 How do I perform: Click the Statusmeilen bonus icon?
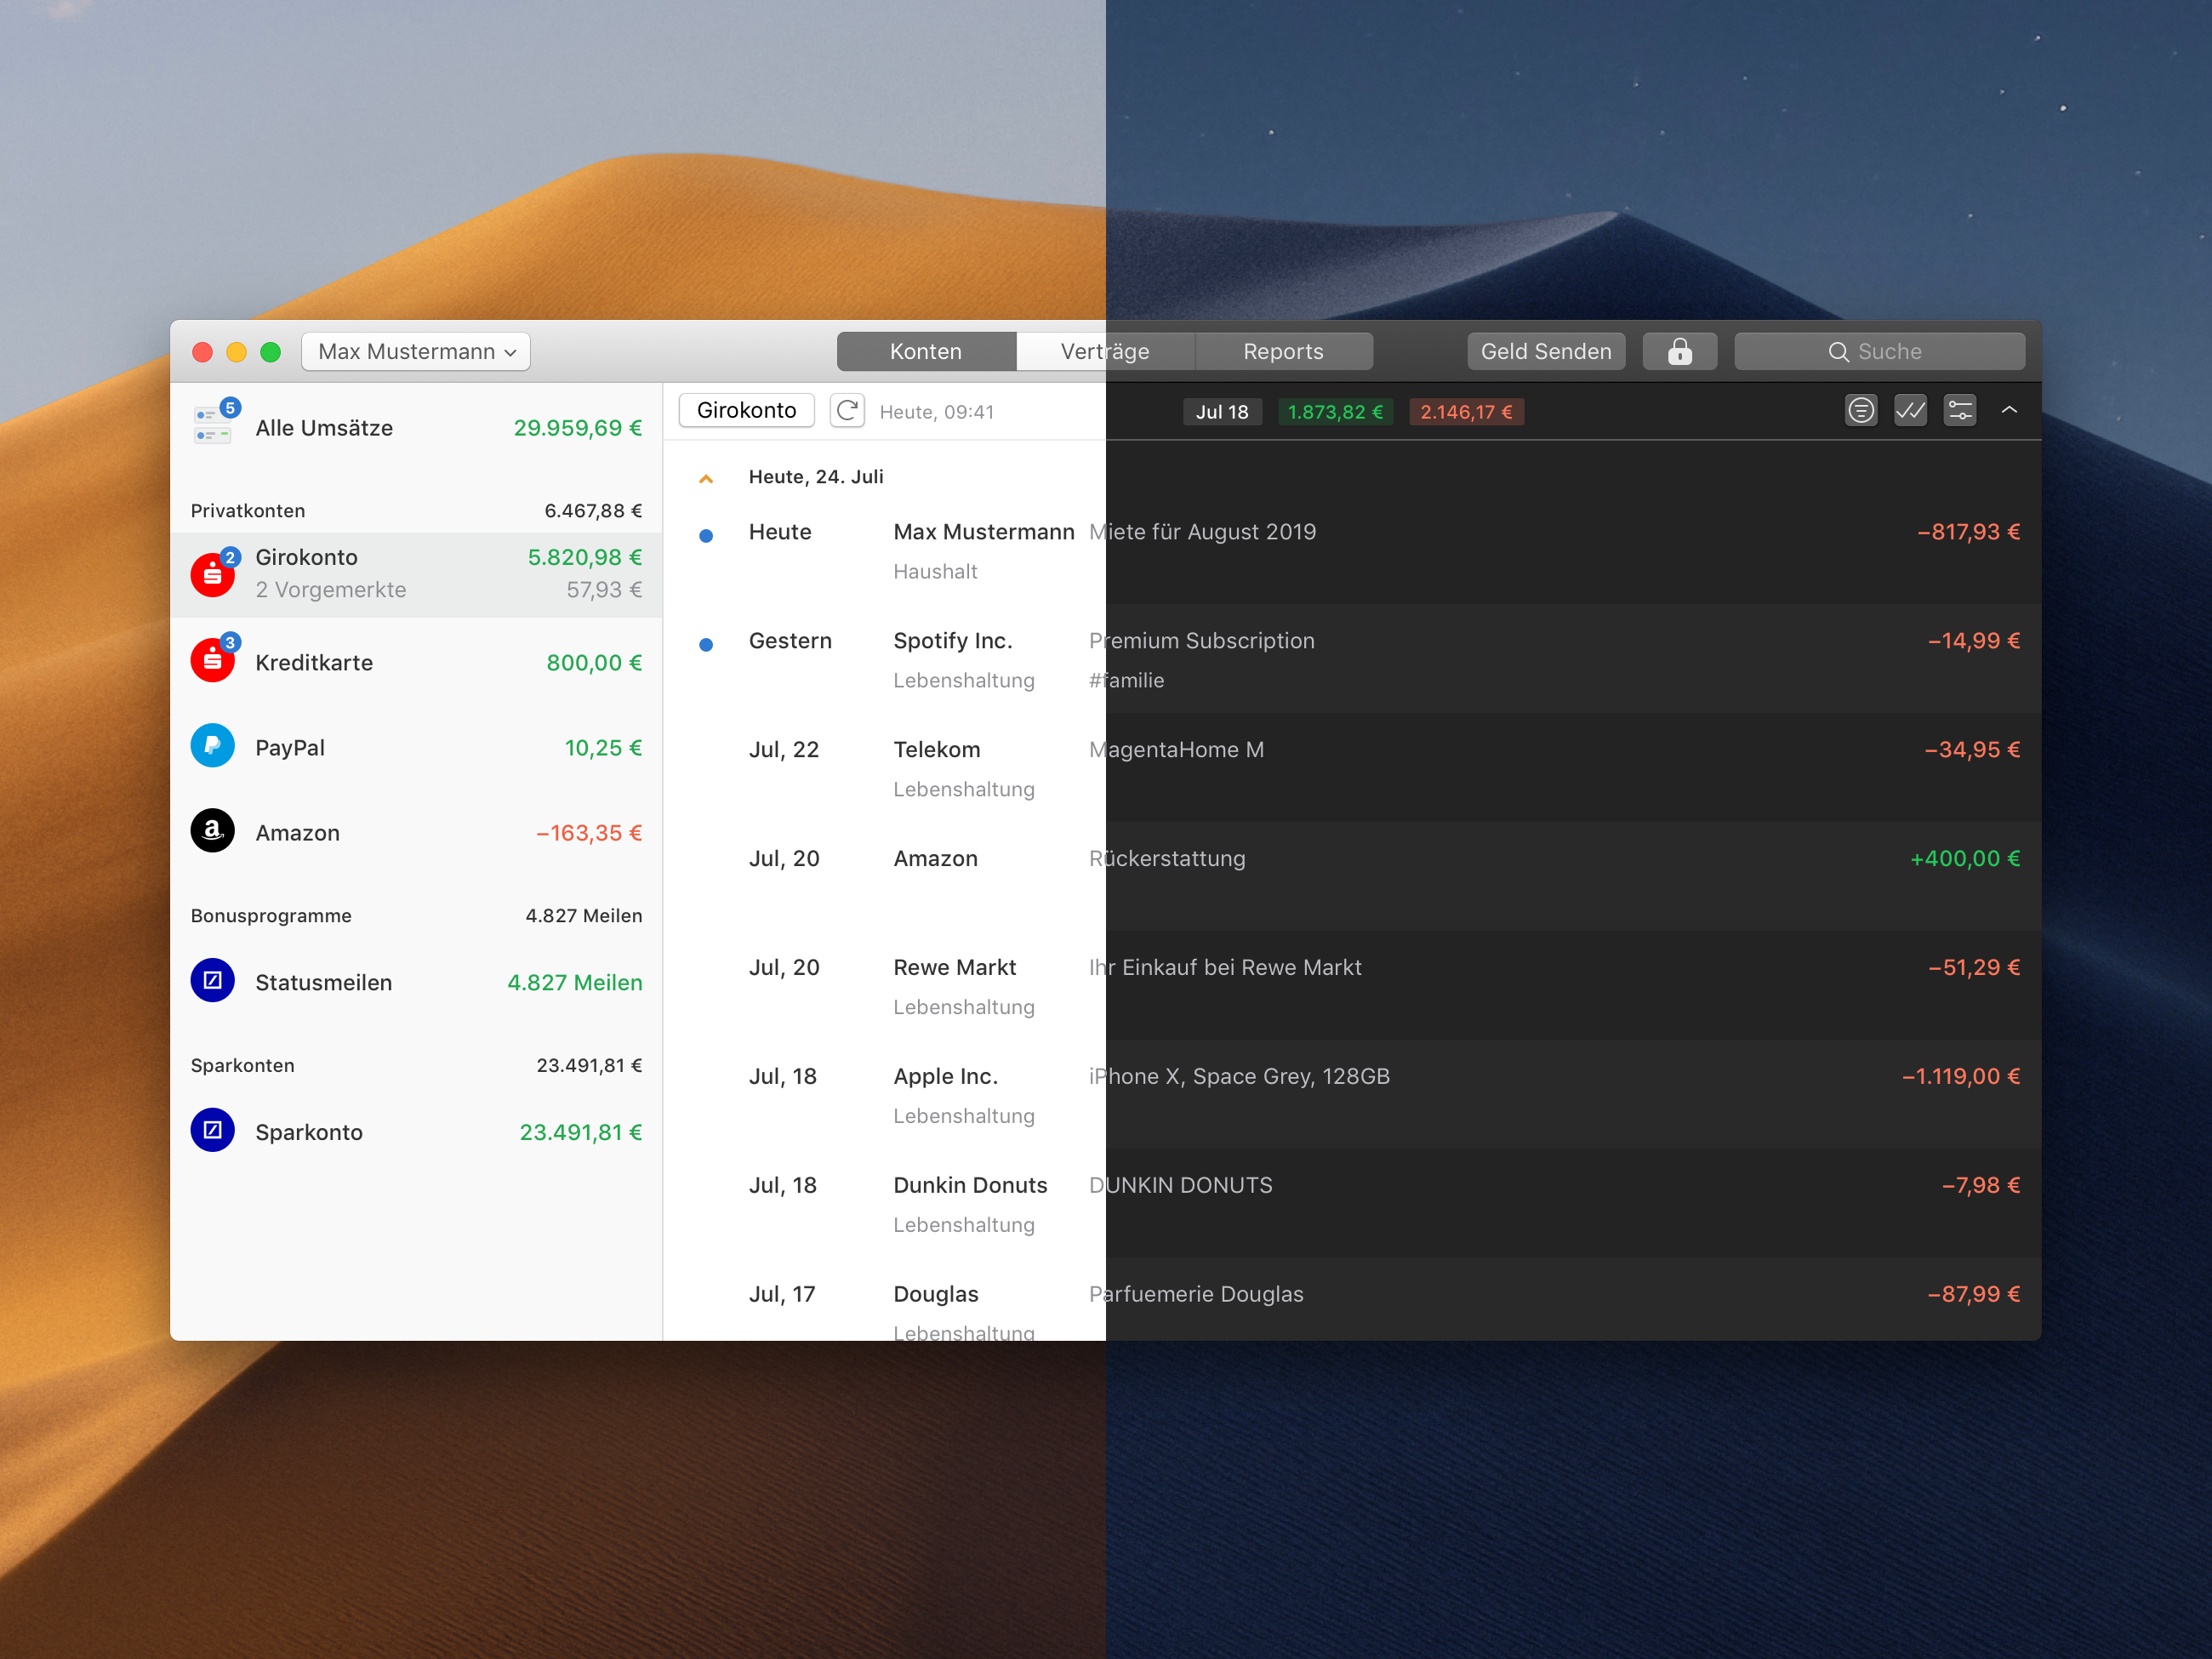click(x=211, y=981)
